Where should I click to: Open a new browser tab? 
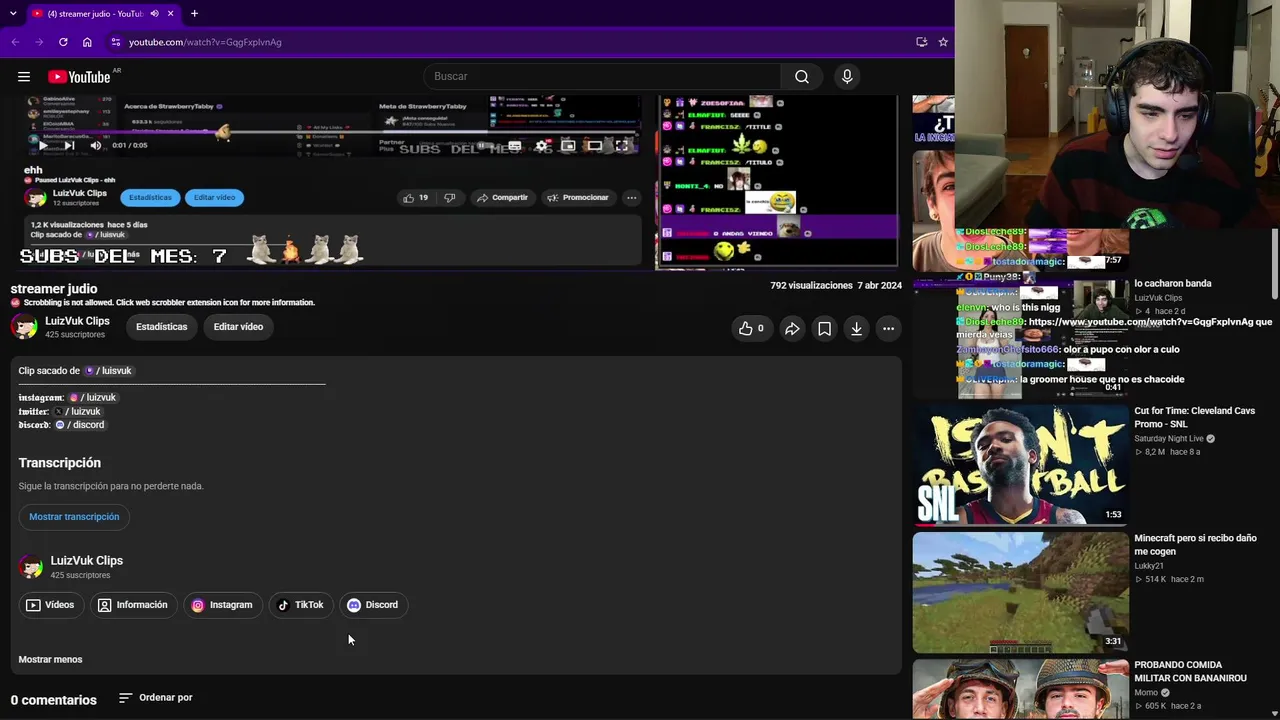tap(194, 14)
